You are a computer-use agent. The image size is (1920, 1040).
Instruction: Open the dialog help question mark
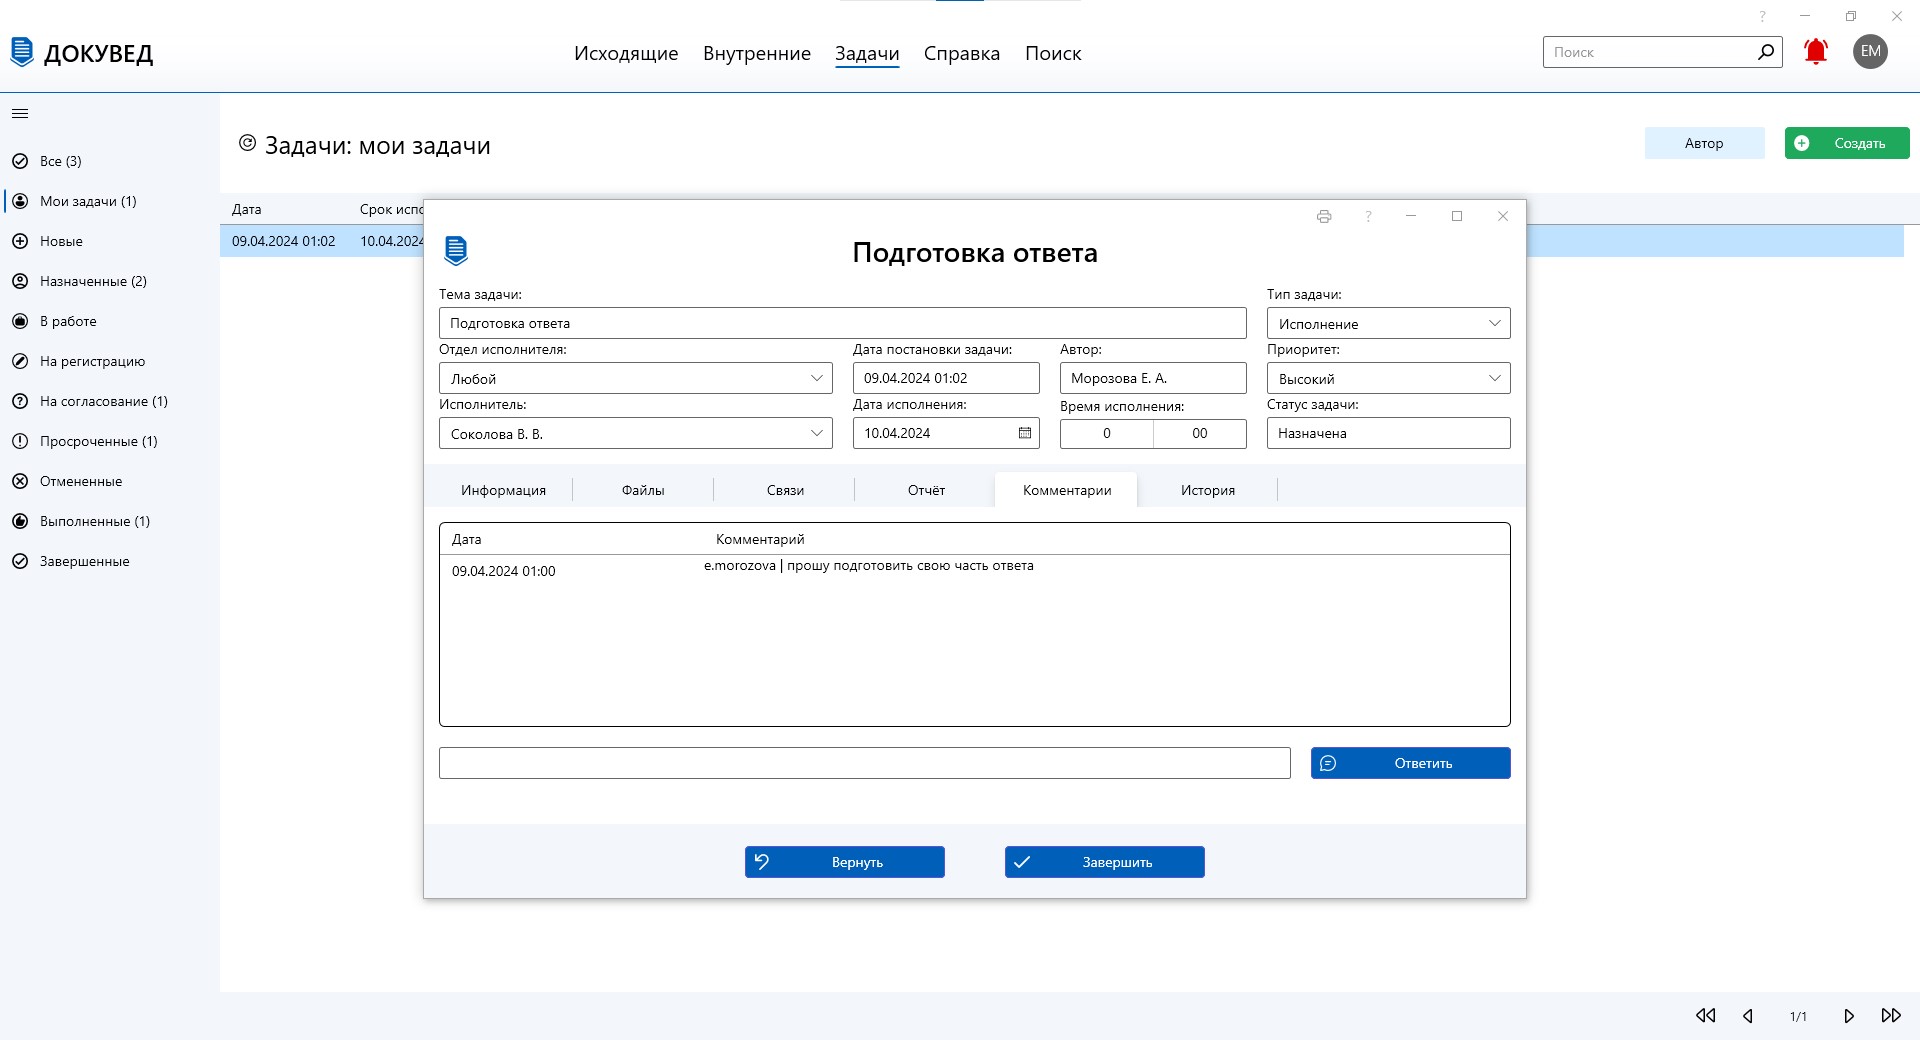[x=1368, y=216]
